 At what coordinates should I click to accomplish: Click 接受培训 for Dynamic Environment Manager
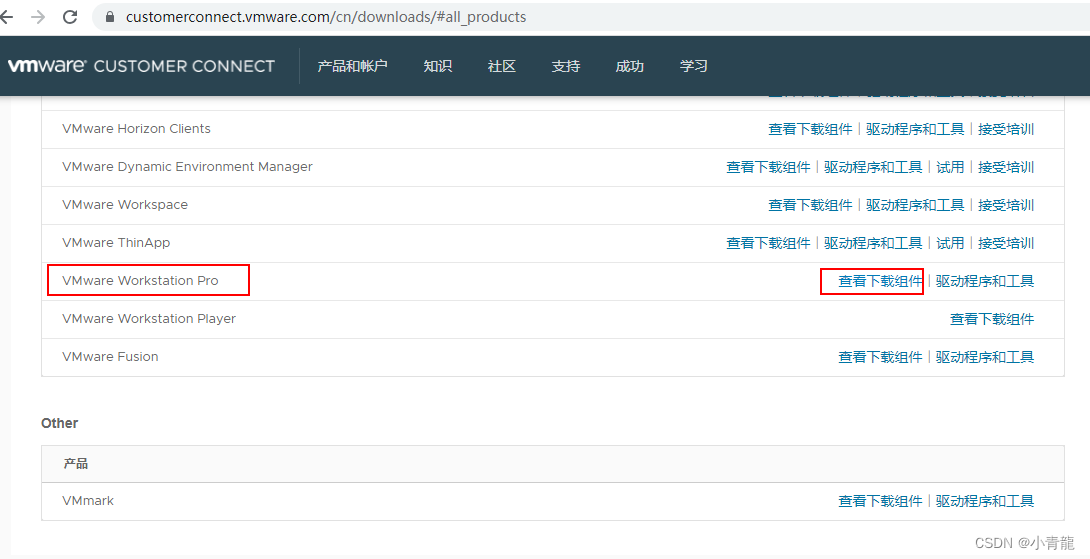pos(1006,168)
